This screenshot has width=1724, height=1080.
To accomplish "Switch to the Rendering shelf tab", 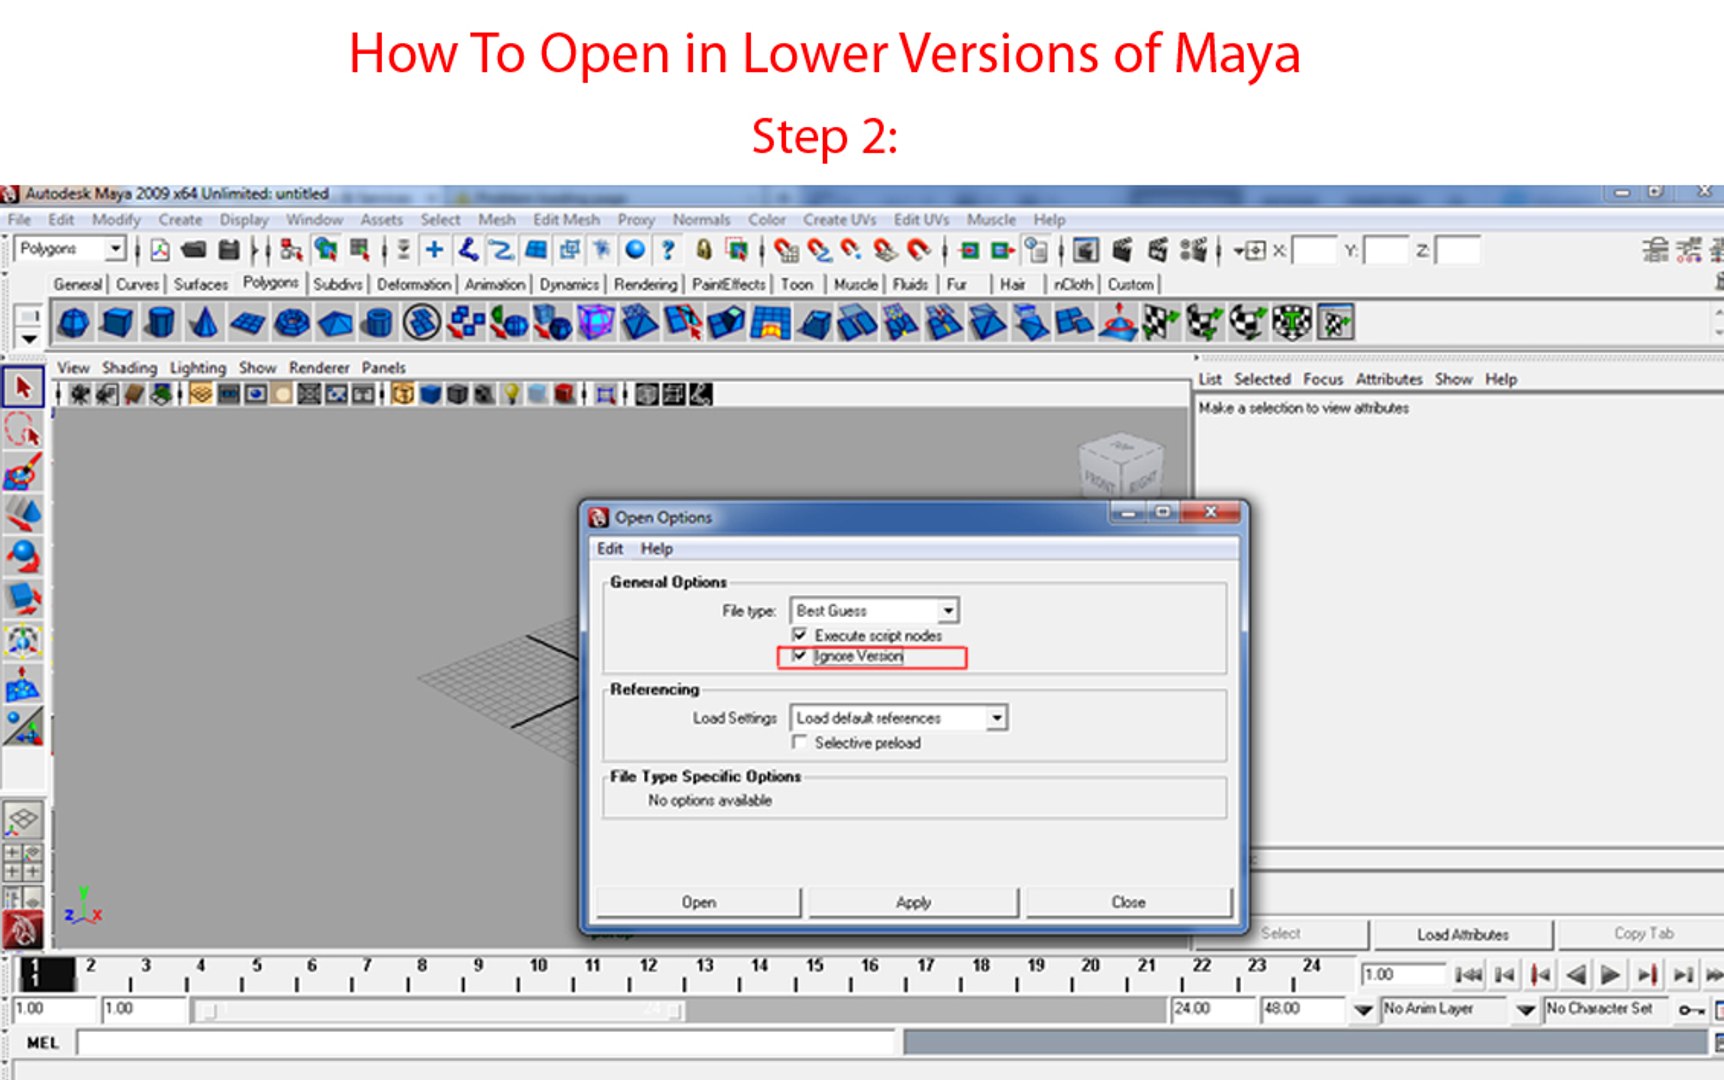I will pos(645,284).
